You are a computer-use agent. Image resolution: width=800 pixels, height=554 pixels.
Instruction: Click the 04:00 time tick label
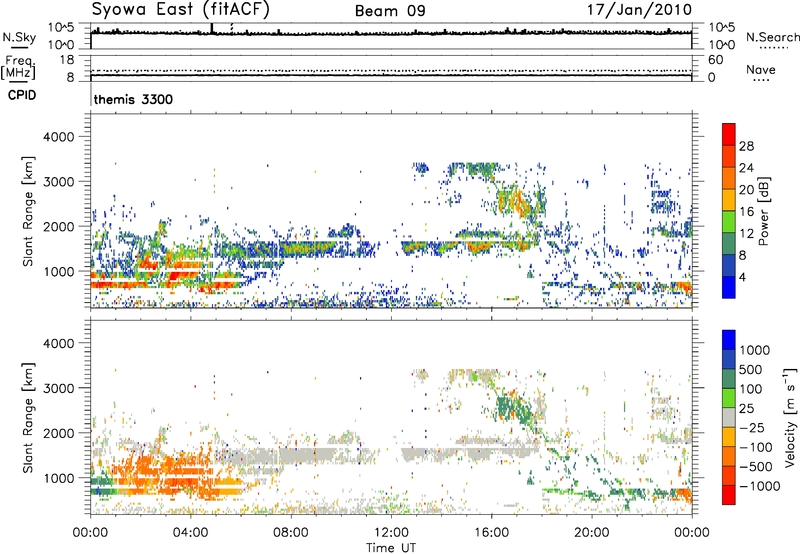(x=191, y=533)
